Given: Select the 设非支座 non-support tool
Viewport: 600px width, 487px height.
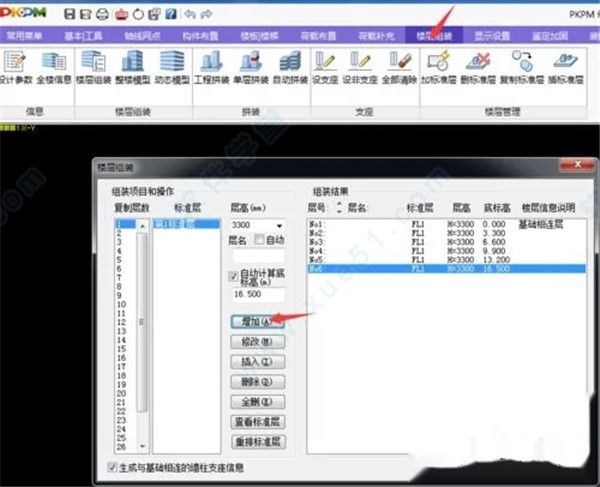Looking at the screenshot, I should (360, 67).
